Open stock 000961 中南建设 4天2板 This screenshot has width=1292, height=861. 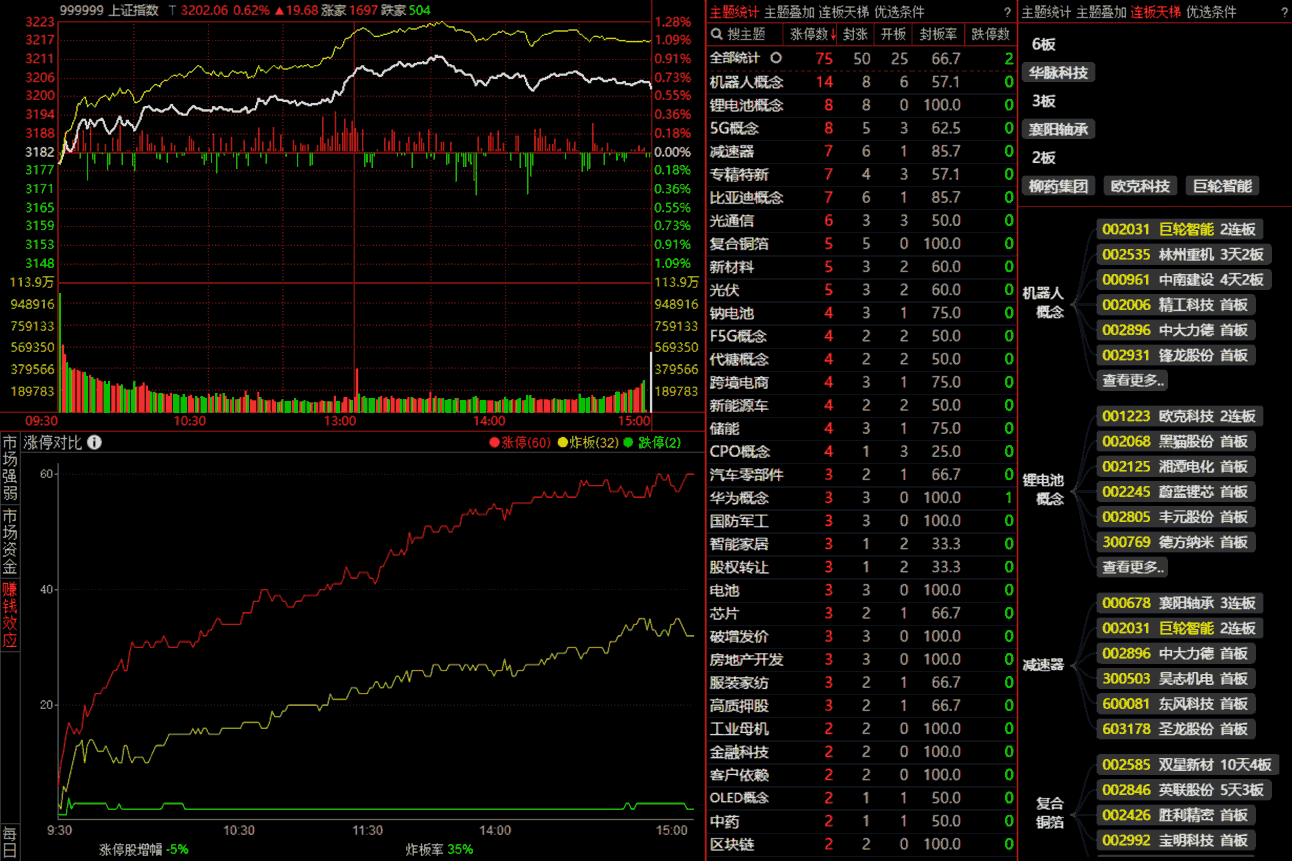(1184, 279)
